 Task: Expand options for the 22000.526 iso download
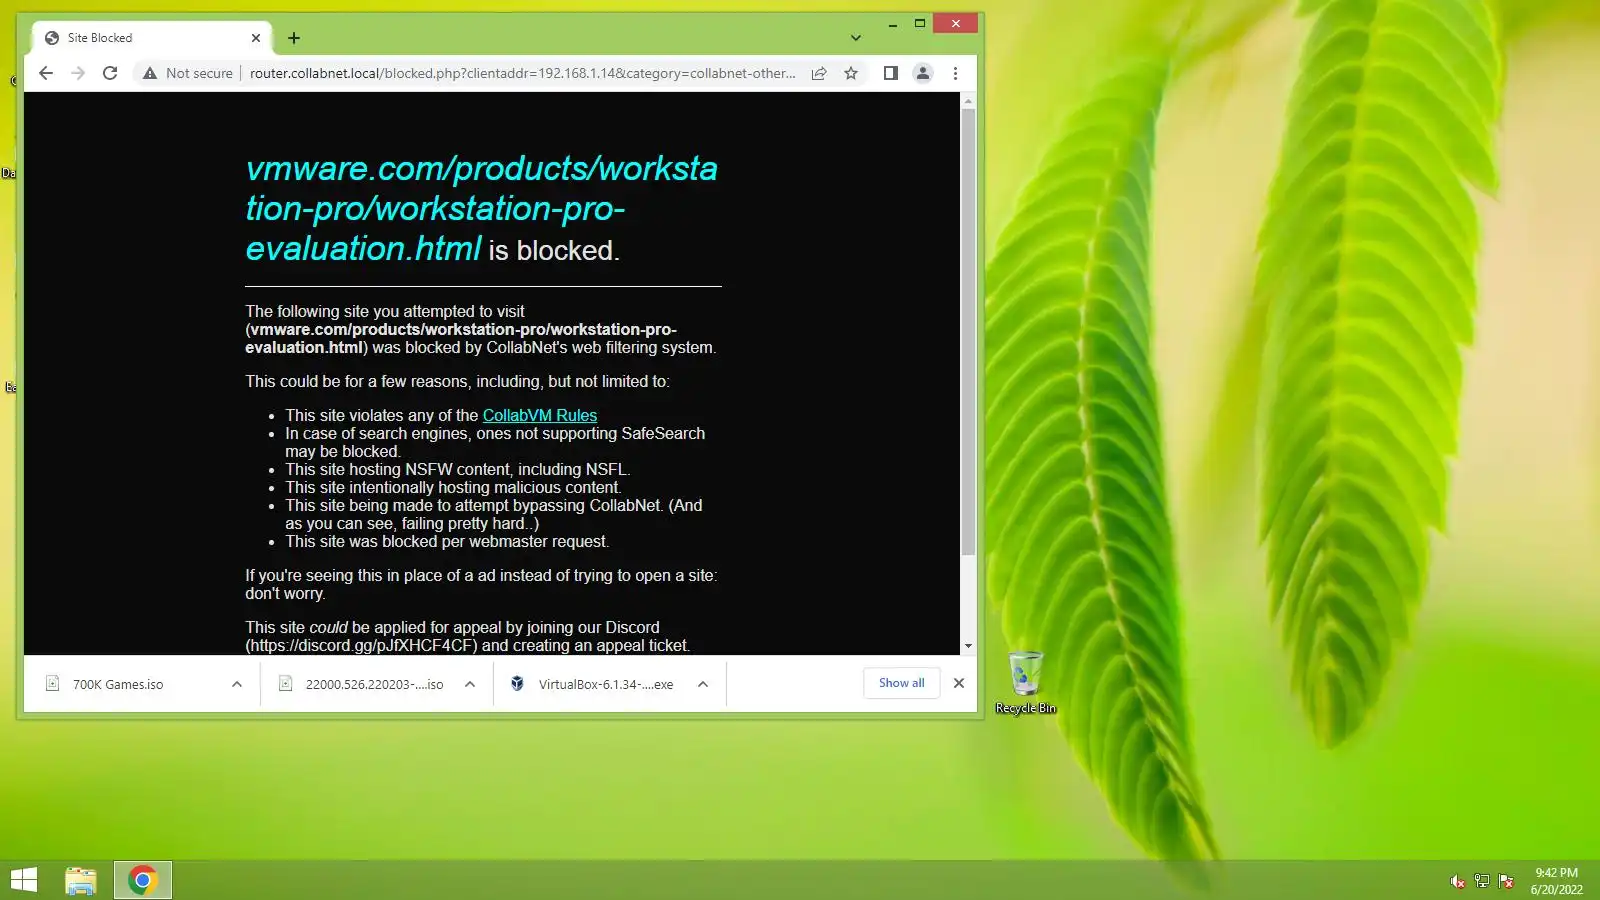pyautogui.click(x=470, y=684)
